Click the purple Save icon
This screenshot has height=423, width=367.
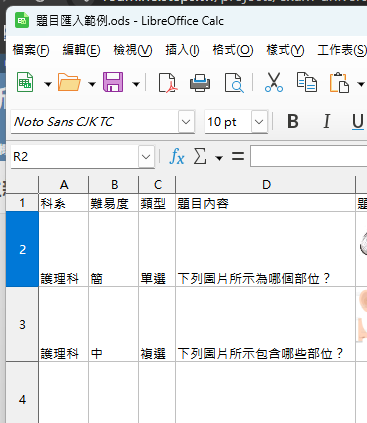tap(113, 82)
